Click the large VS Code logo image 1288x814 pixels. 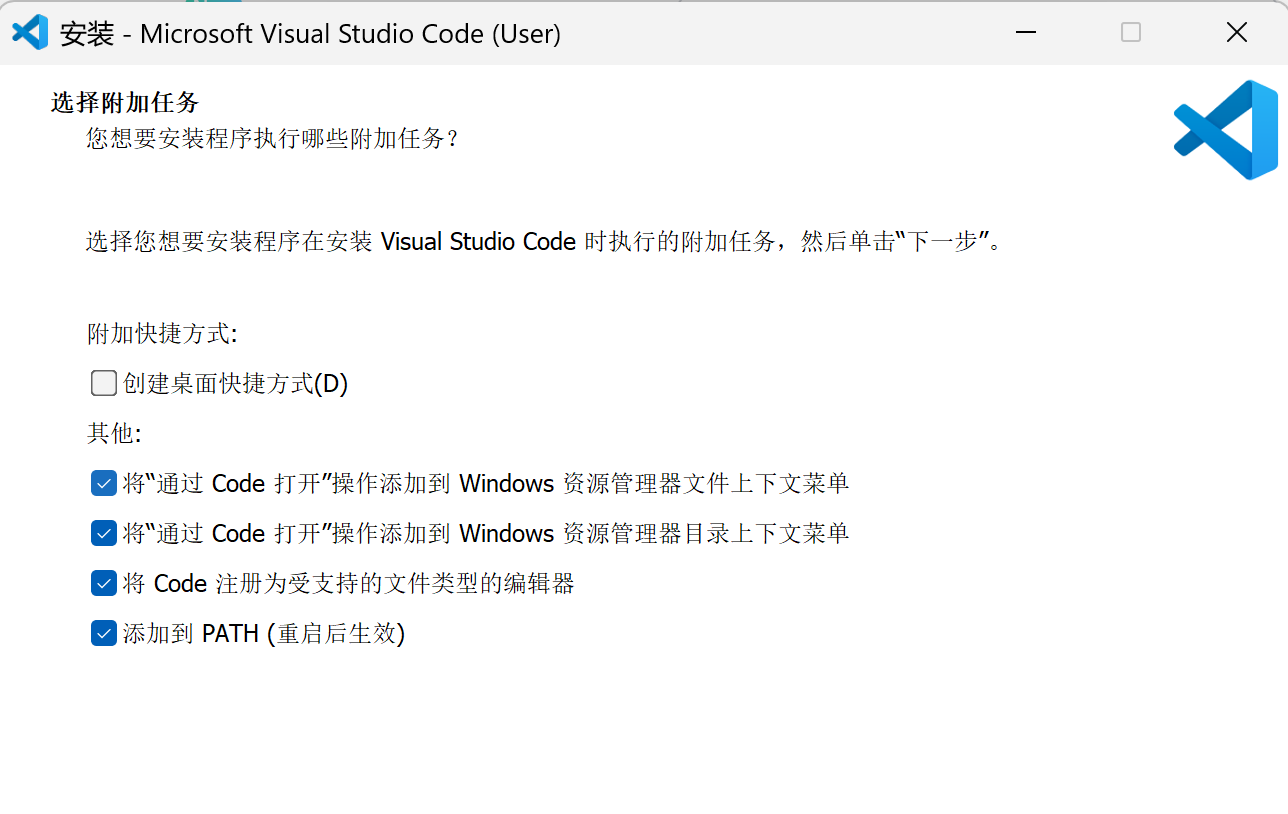tap(1226, 130)
